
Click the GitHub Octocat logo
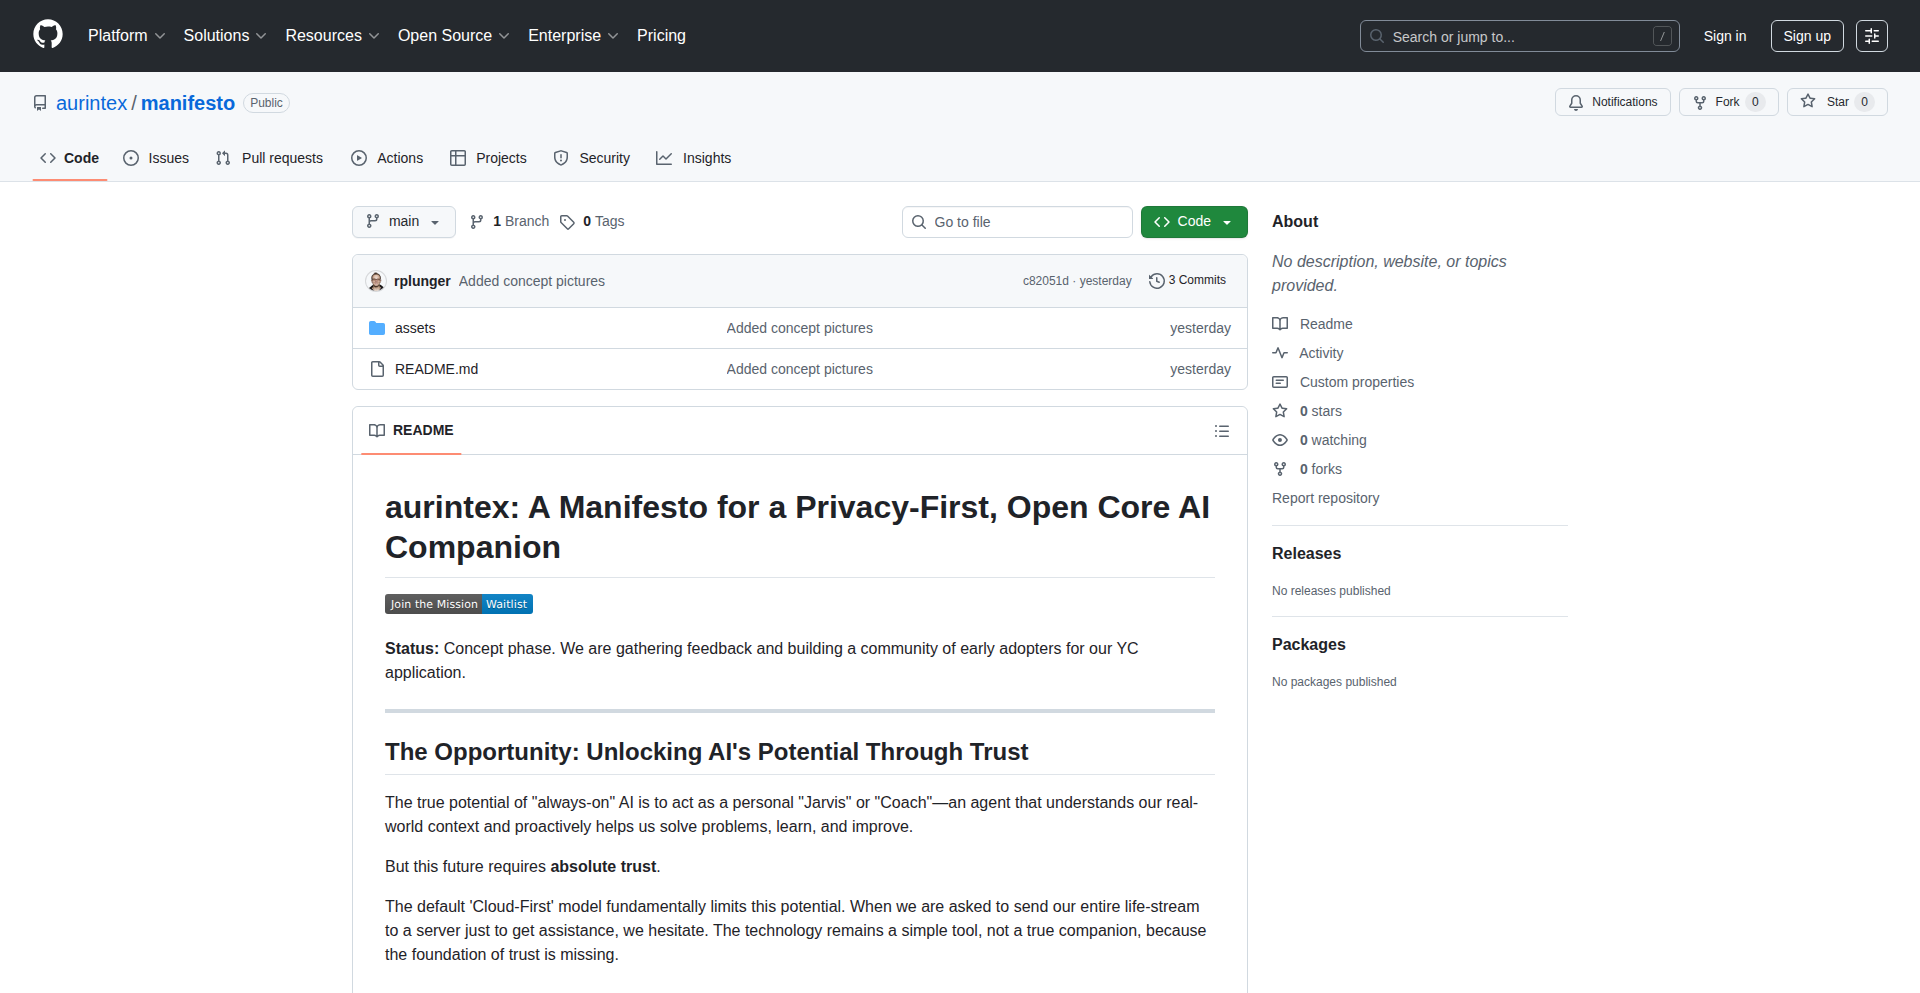(48, 35)
